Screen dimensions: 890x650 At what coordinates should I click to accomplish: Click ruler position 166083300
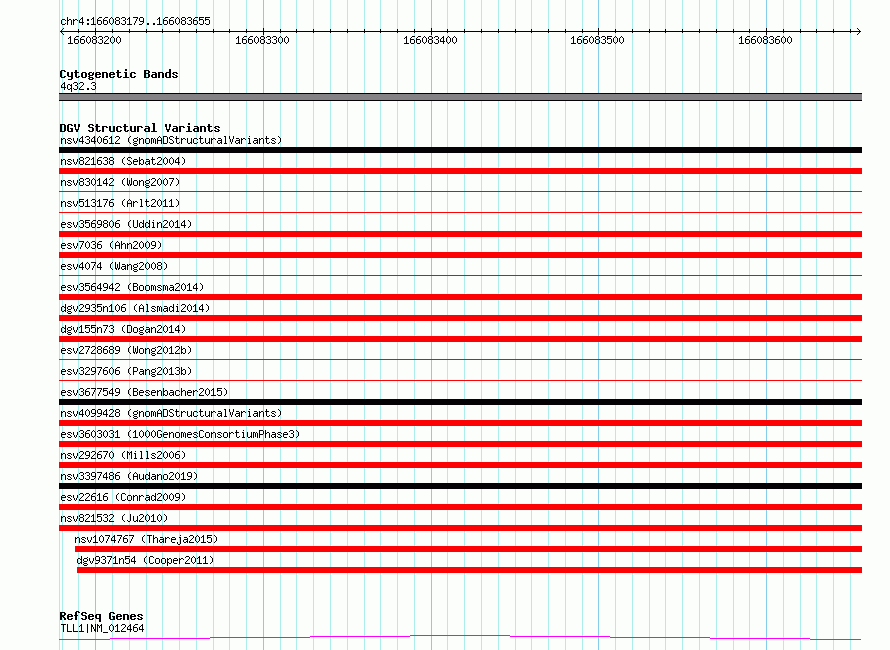[x=262, y=40]
